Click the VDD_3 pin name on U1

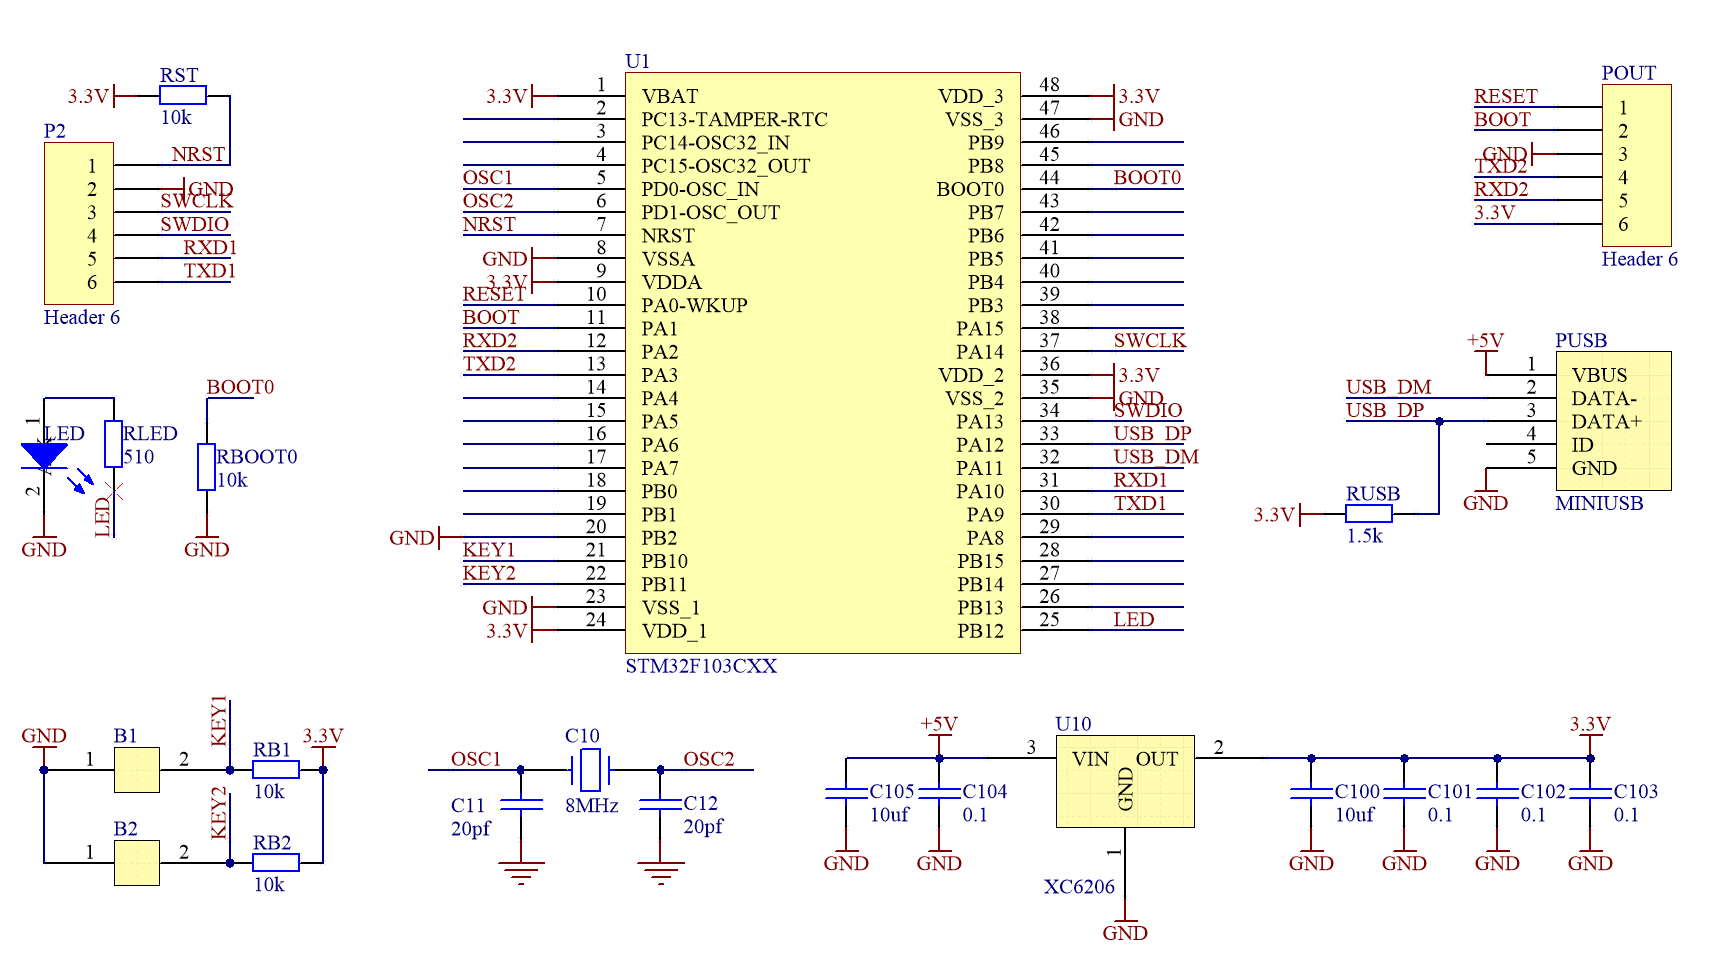click(x=970, y=97)
